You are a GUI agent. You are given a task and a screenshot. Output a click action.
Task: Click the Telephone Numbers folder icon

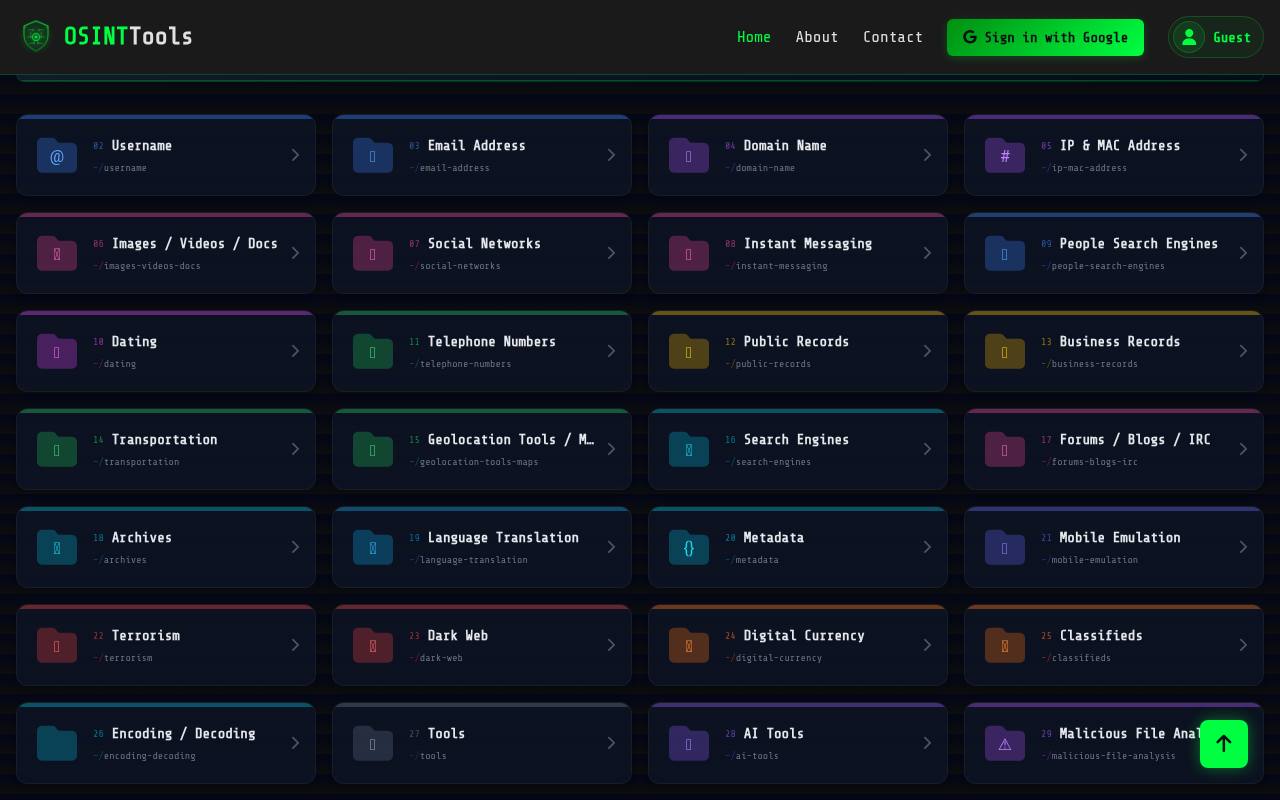[373, 351]
